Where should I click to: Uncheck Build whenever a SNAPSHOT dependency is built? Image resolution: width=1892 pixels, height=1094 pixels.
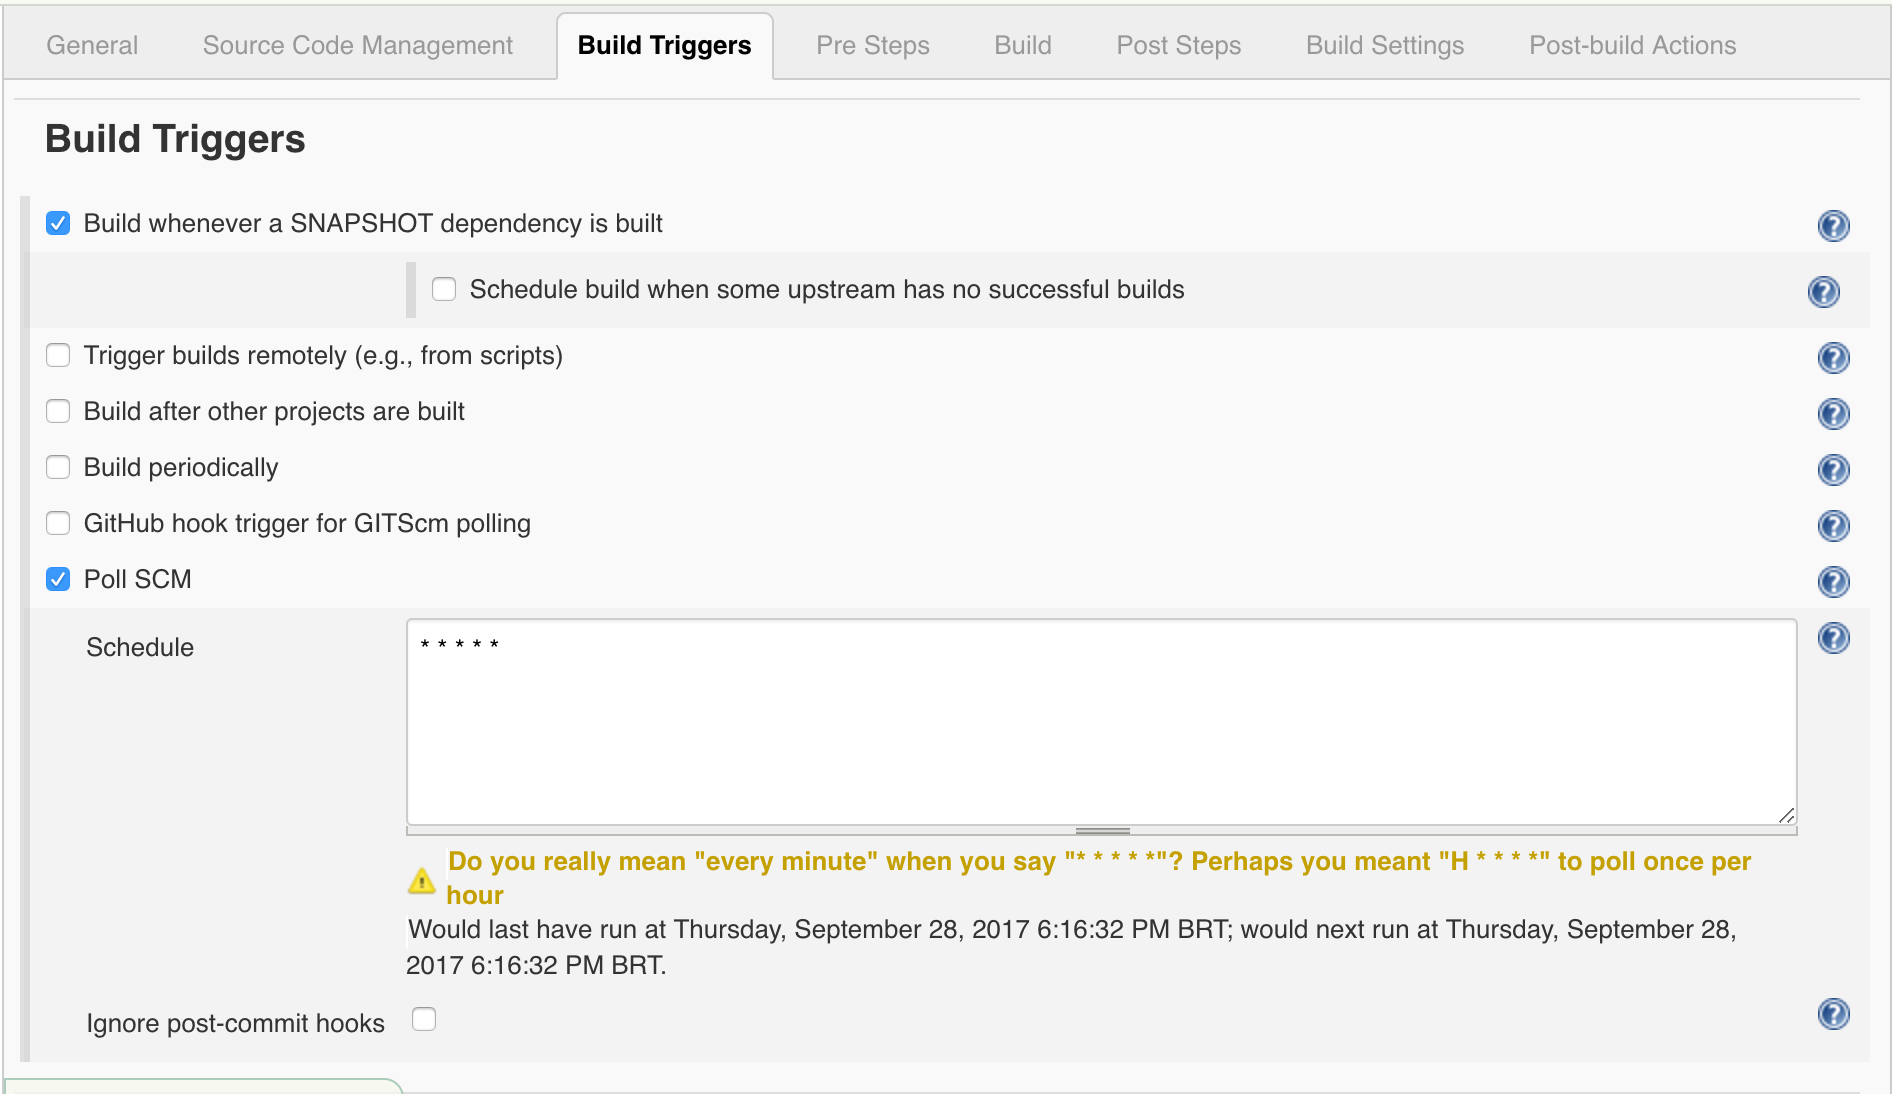pos(58,223)
